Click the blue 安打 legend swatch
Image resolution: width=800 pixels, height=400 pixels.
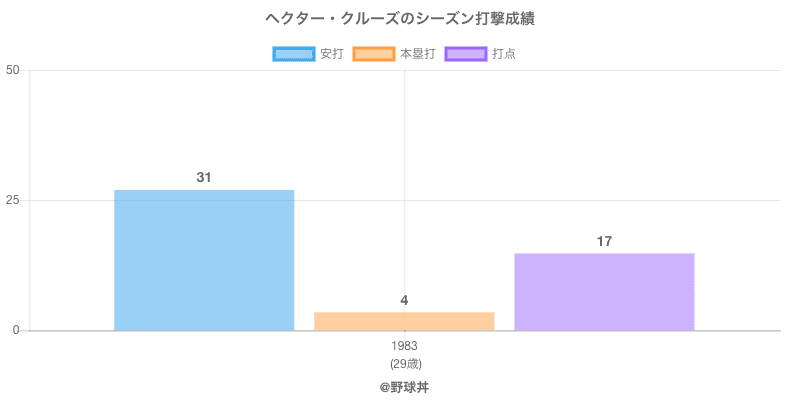tap(294, 54)
